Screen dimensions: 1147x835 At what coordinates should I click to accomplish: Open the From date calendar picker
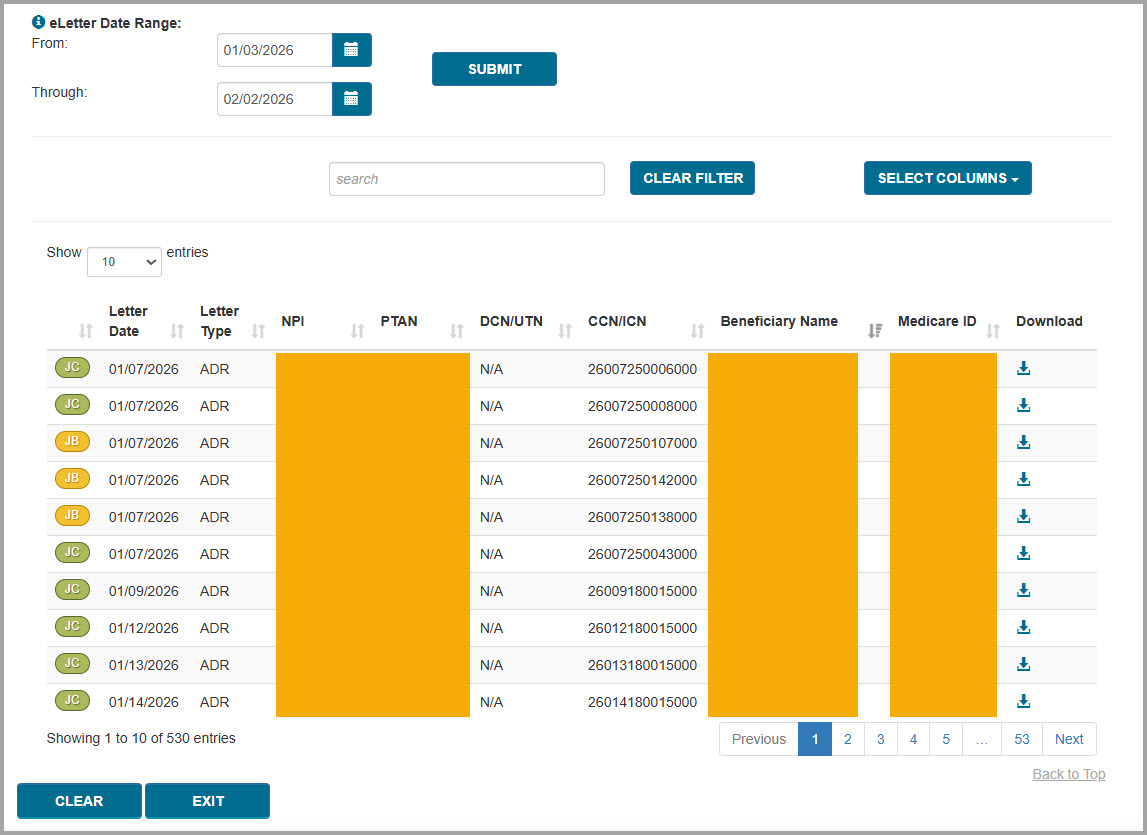click(351, 50)
